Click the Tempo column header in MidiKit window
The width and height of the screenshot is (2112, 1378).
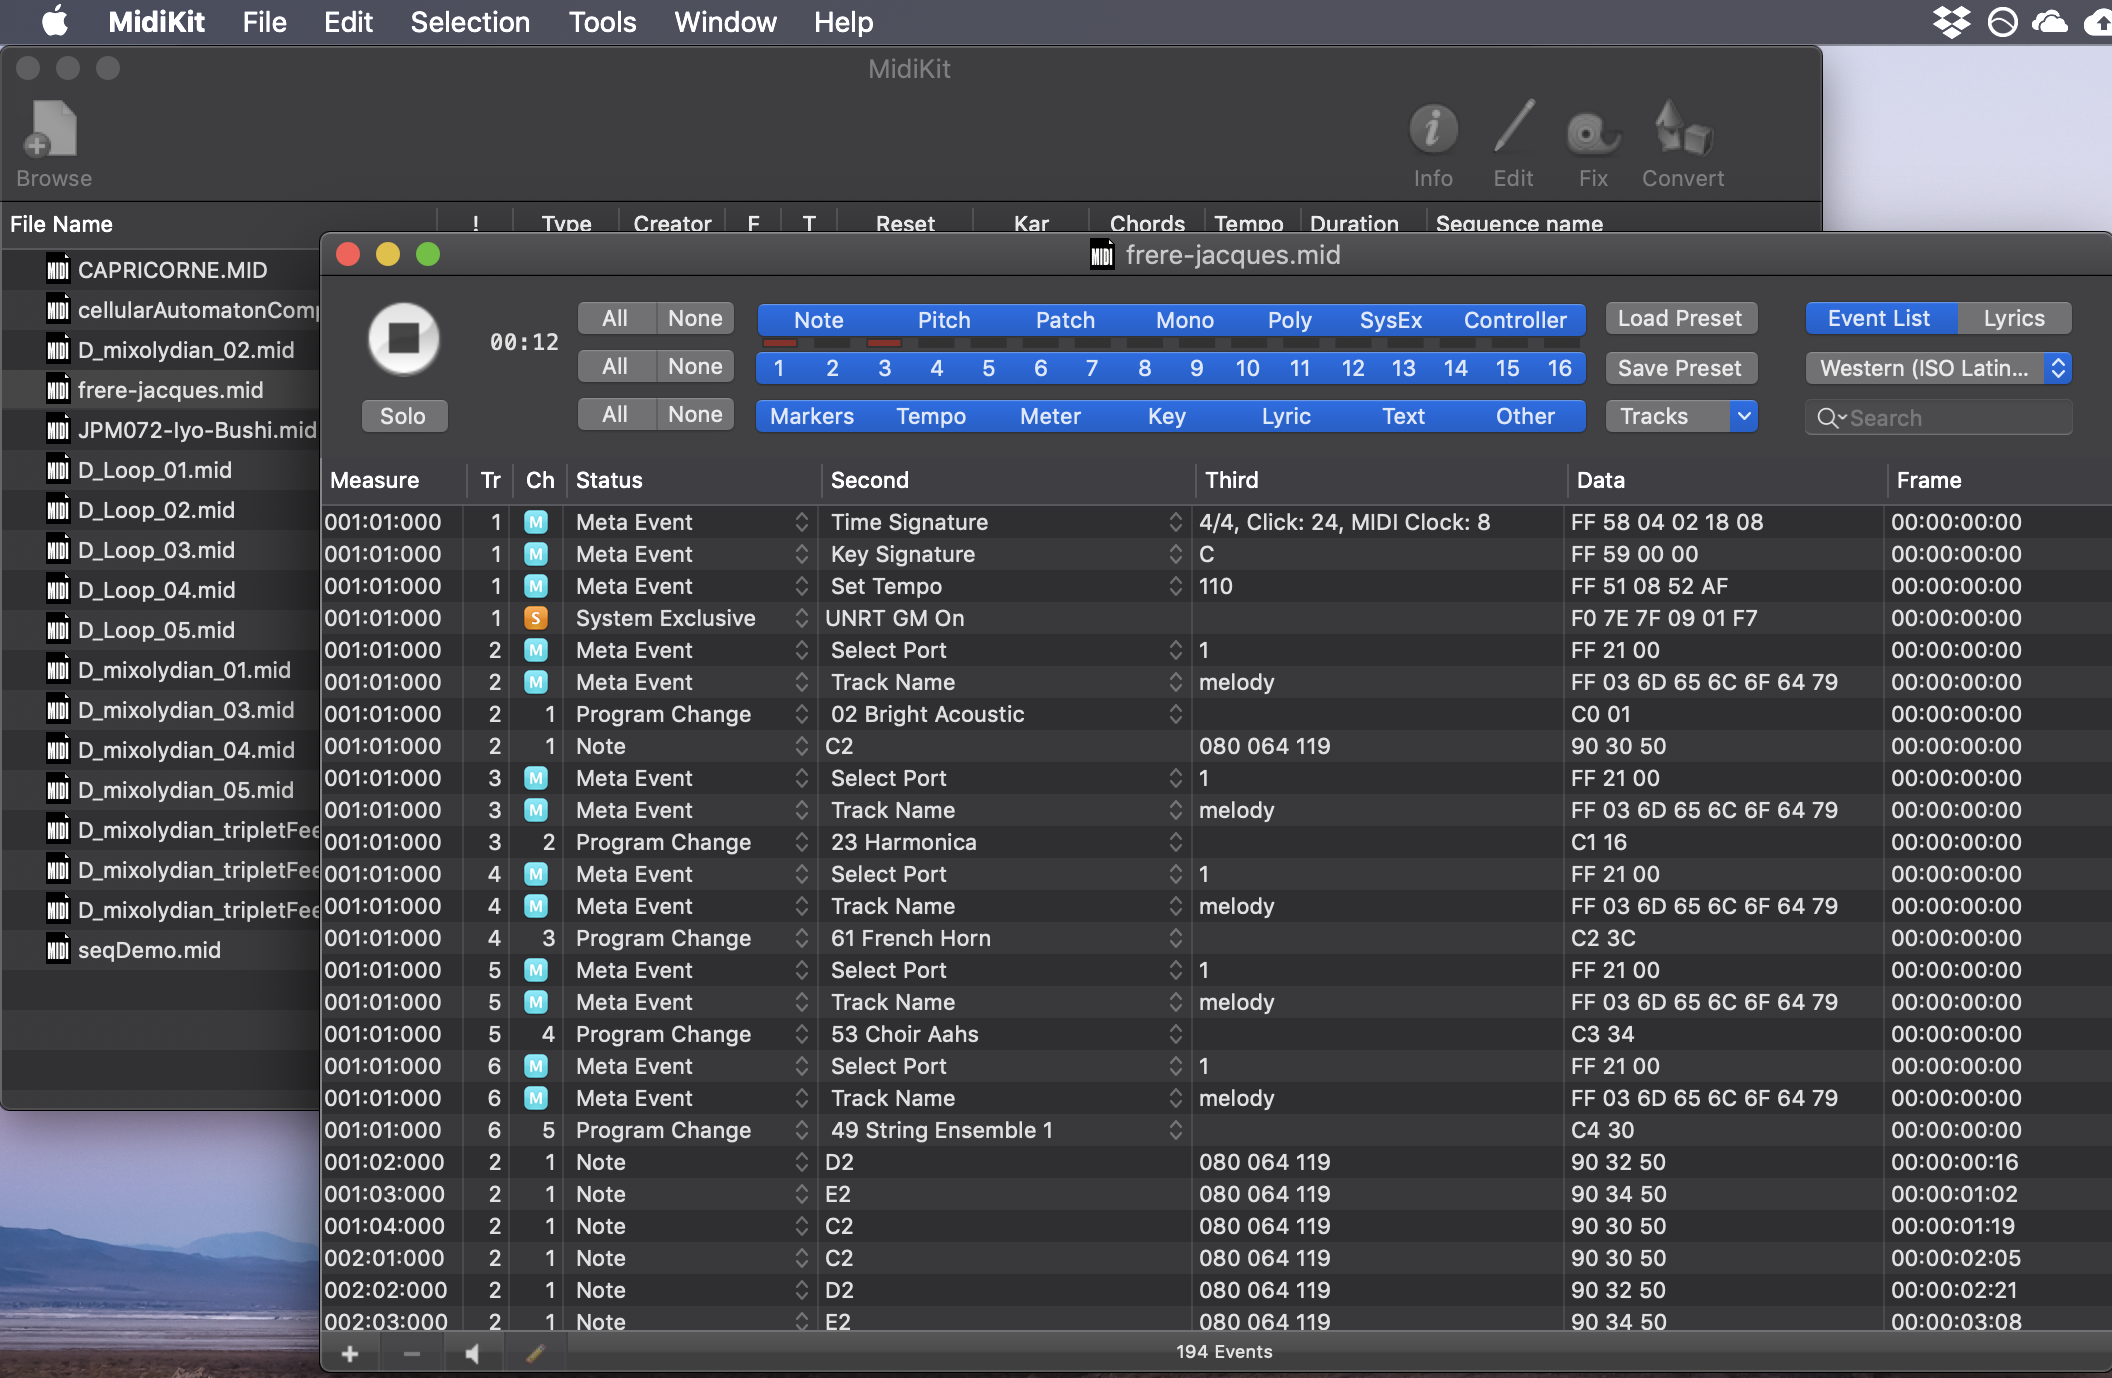pos(1248,223)
